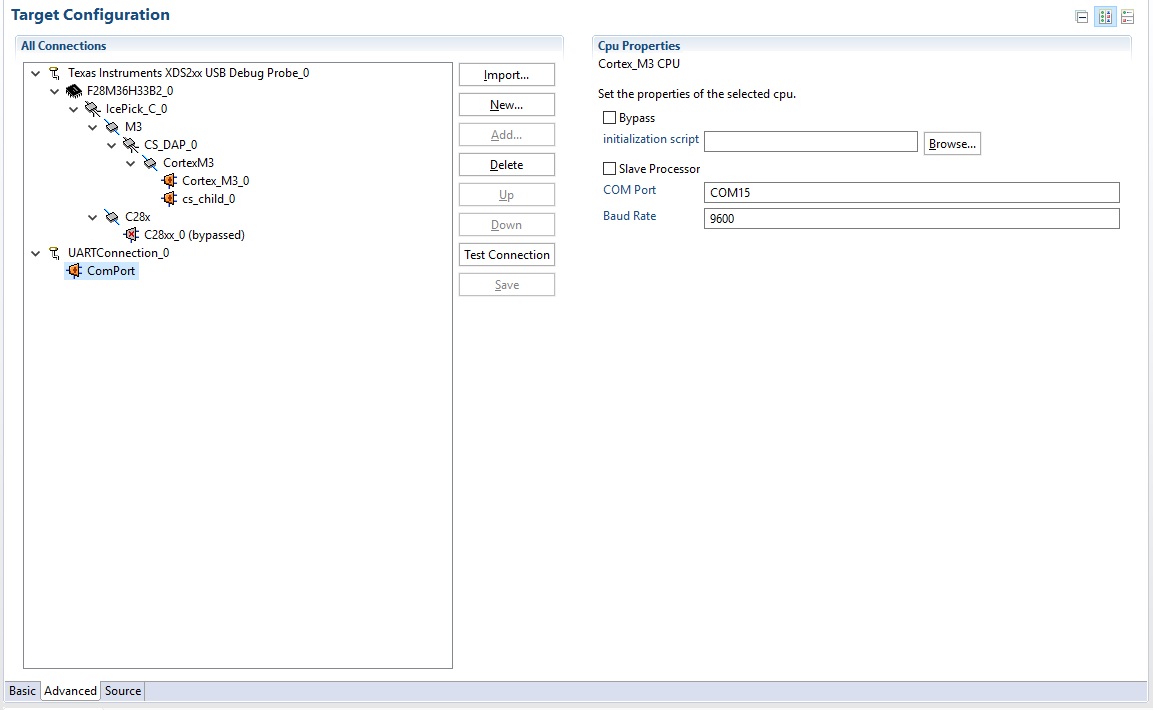Select the IcePick_C_0 router icon

(x=92, y=108)
